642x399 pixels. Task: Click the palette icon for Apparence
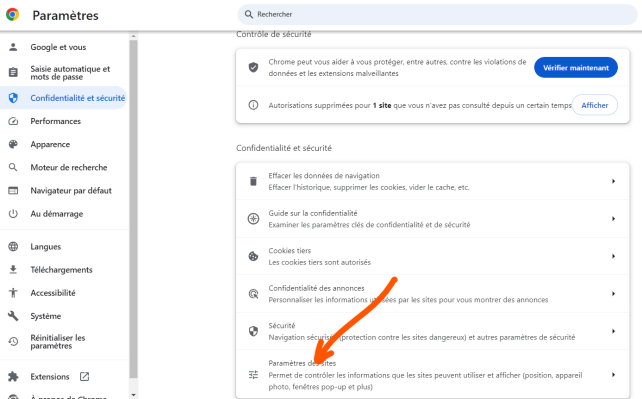(13, 144)
